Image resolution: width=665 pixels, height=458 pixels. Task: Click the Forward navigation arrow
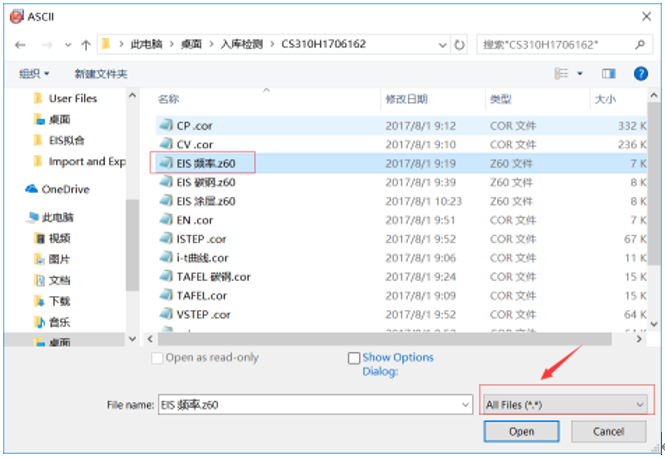[x=47, y=45]
